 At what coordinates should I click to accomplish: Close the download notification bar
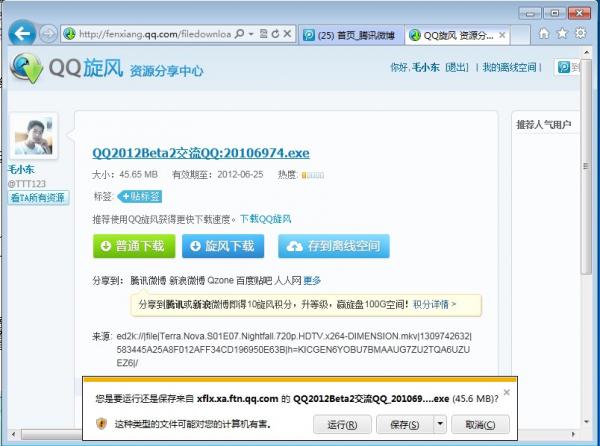click(507, 392)
